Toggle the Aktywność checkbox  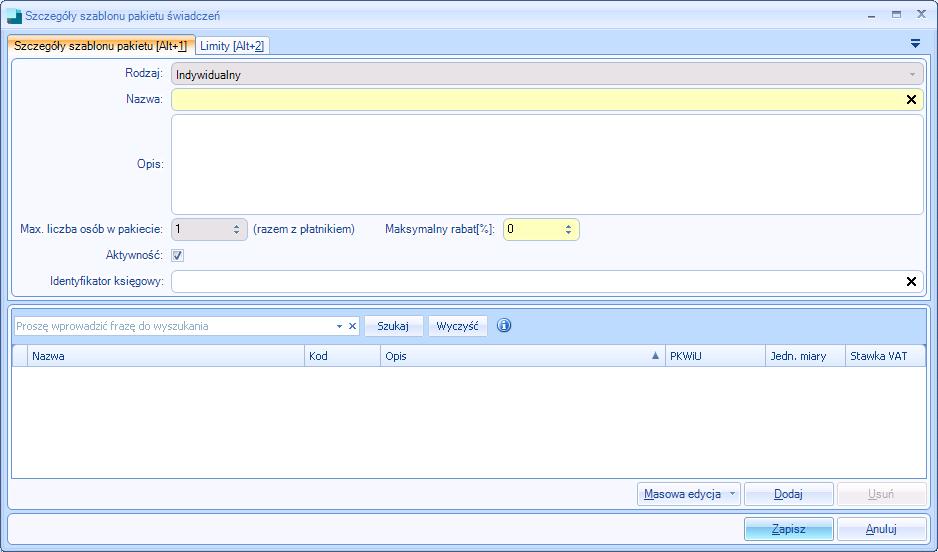pyautogui.click(x=178, y=255)
